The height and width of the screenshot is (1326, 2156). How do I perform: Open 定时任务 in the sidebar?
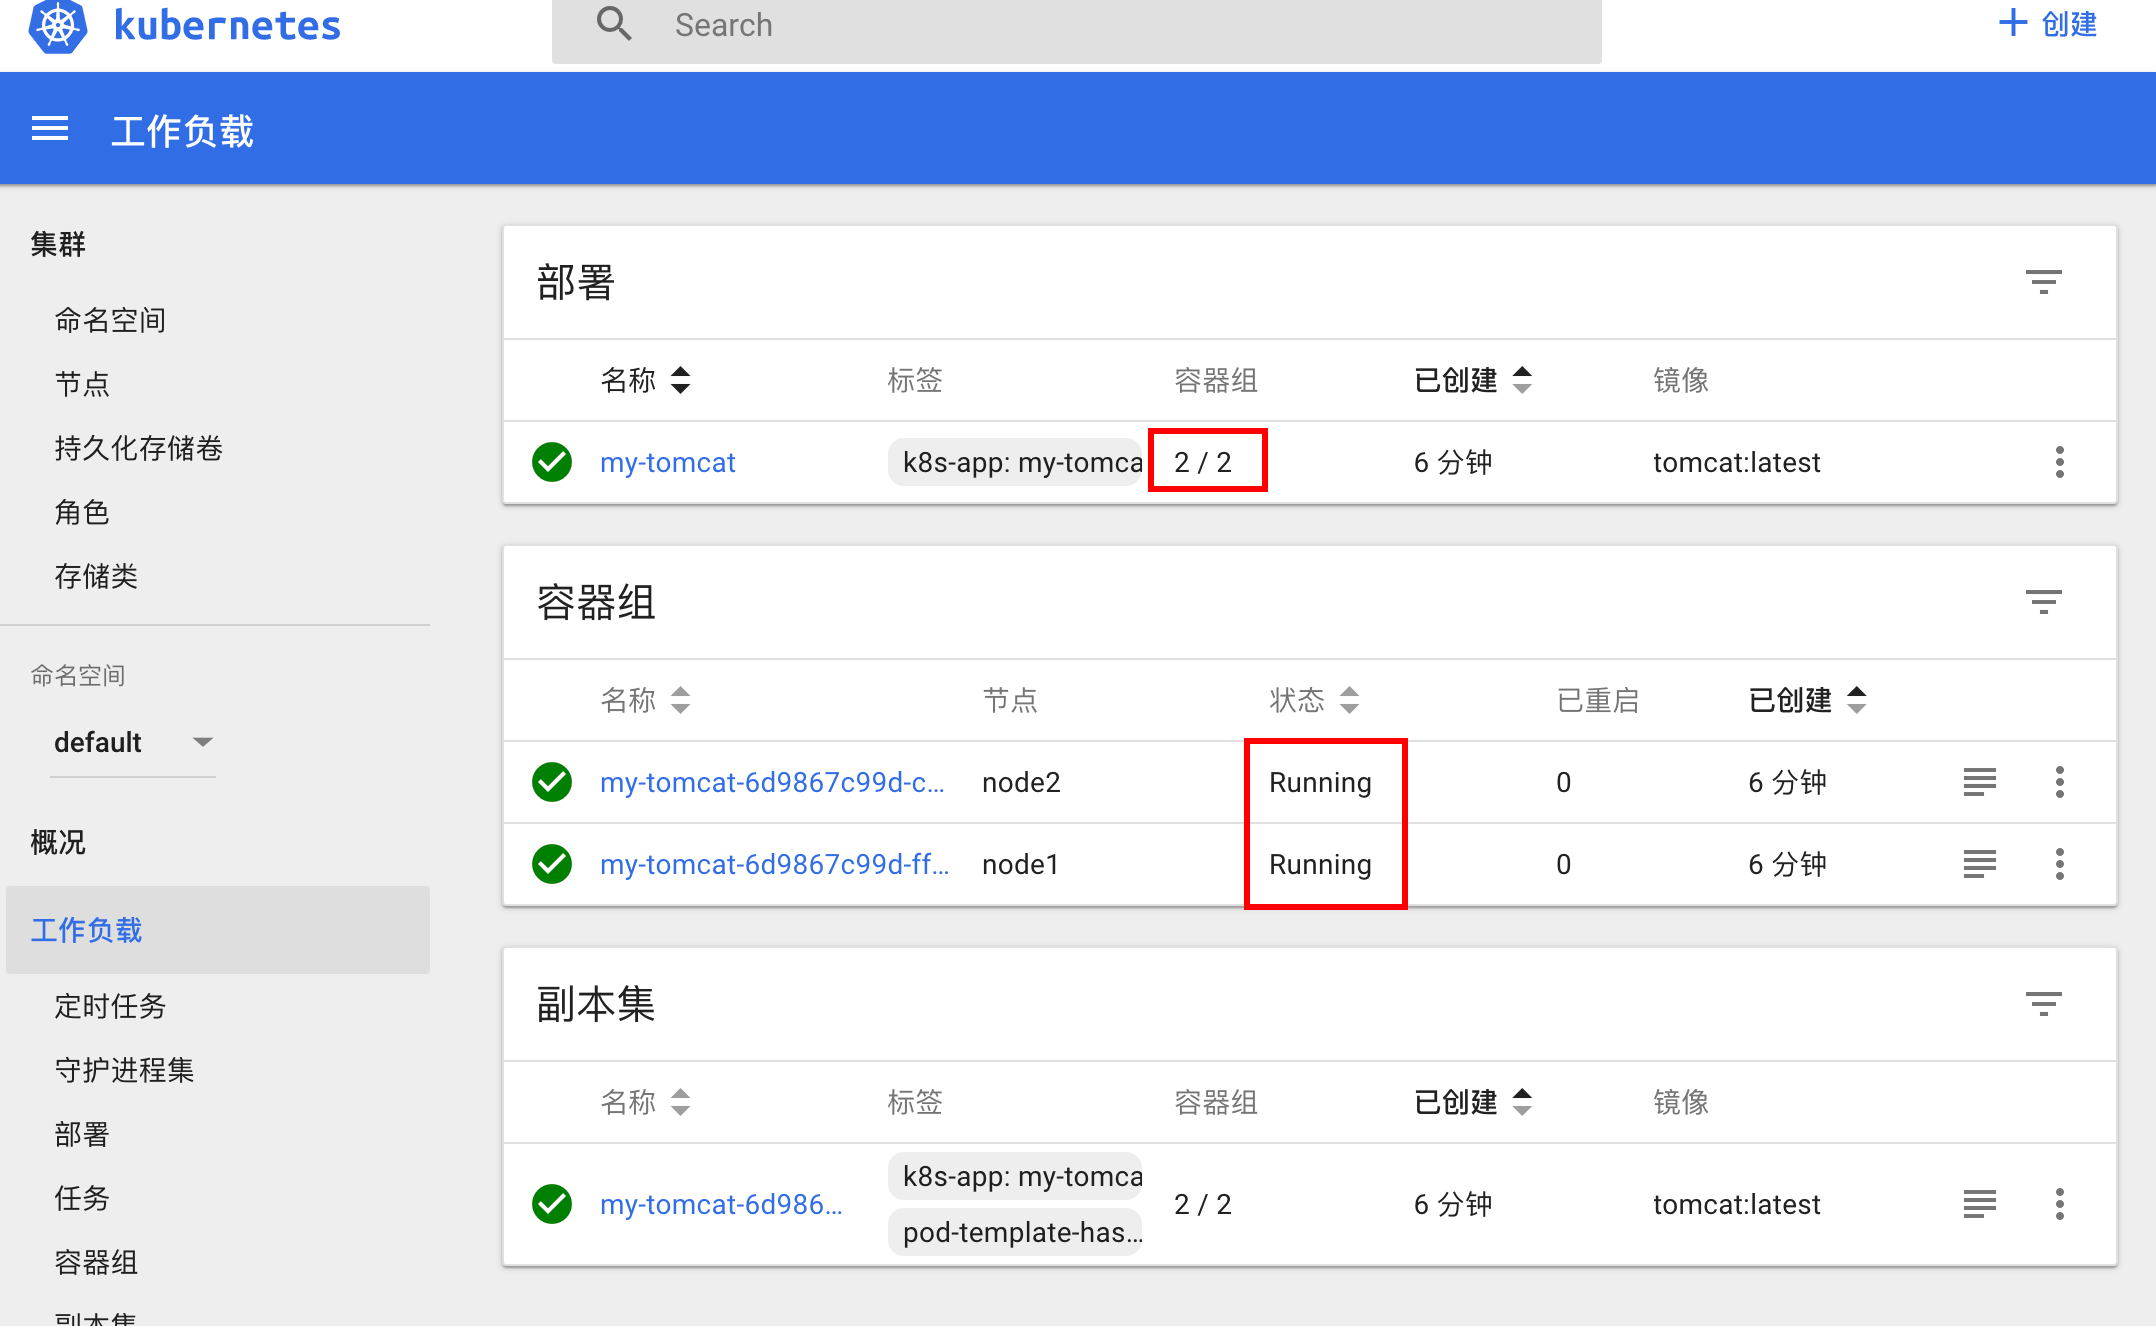[x=110, y=1006]
